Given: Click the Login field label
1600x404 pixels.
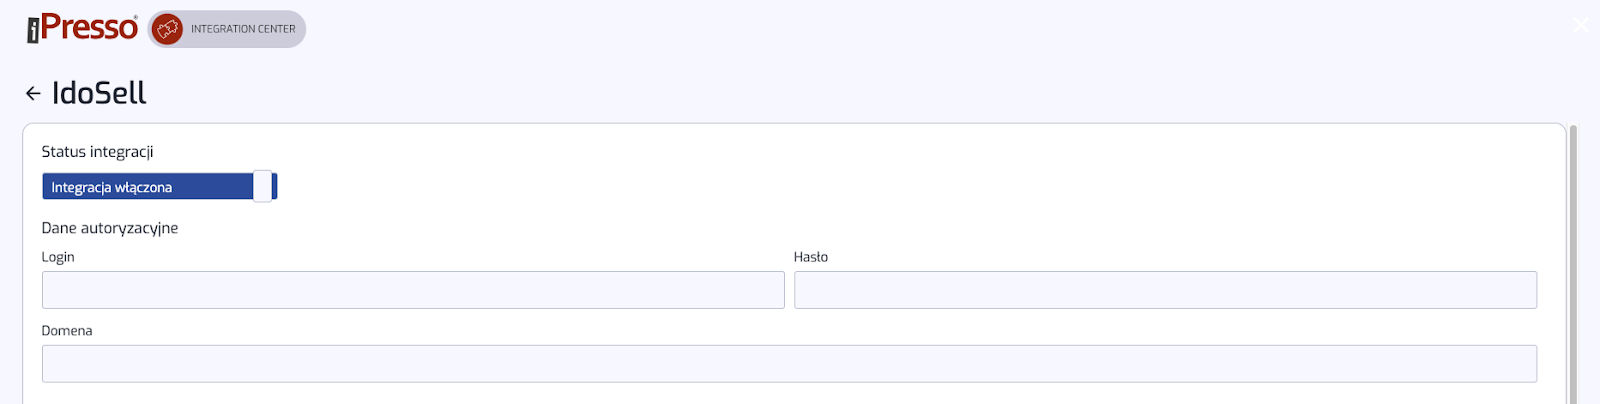Looking at the screenshot, I should click(x=58, y=257).
